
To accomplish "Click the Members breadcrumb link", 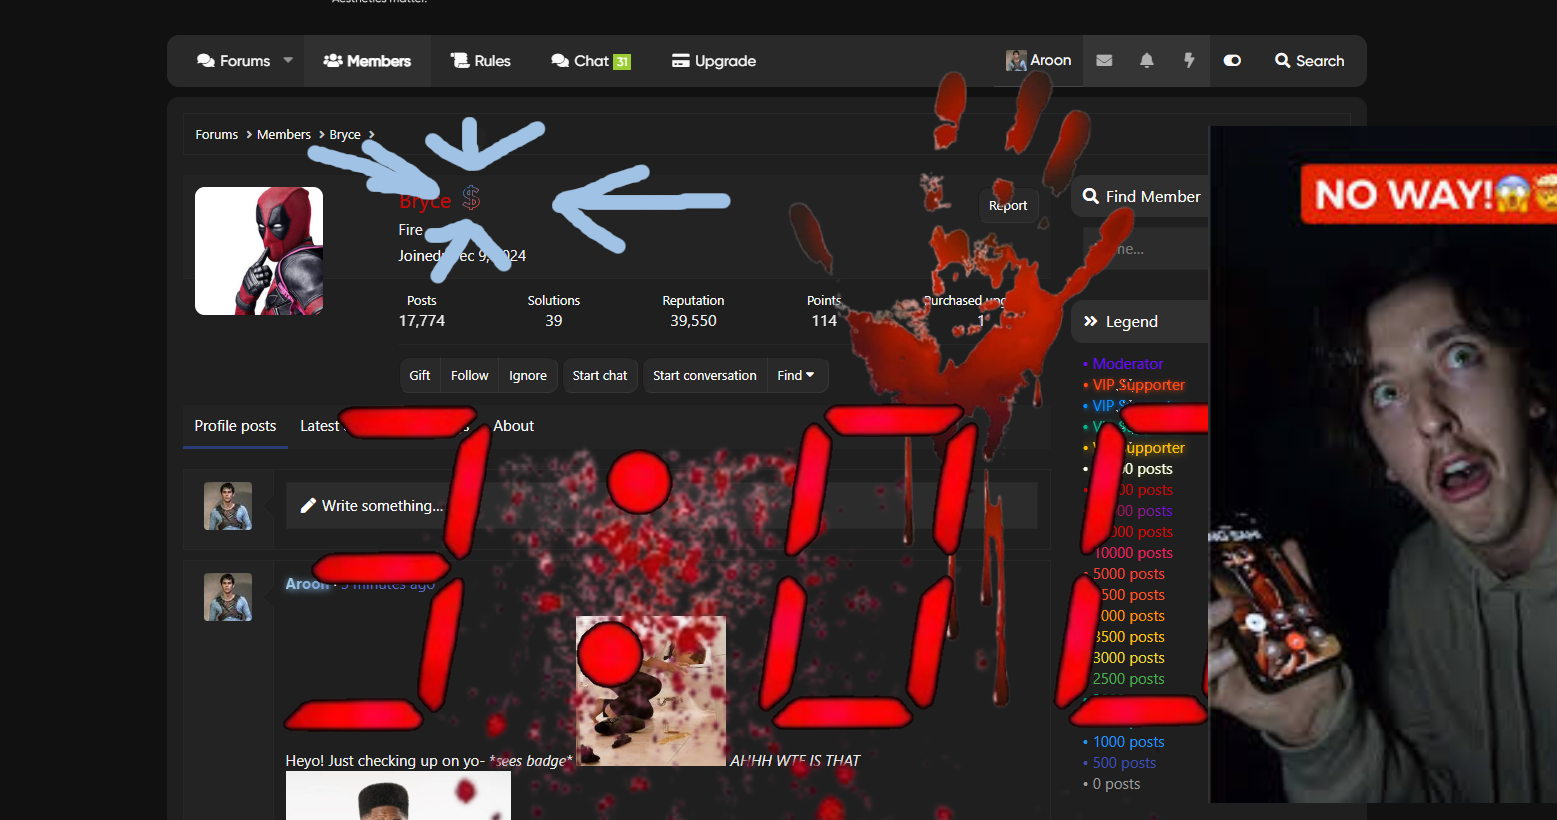I will coord(284,135).
